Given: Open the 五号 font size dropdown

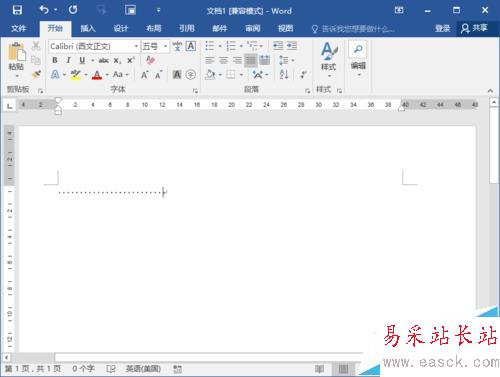Looking at the screenshot, I should 165,46.
